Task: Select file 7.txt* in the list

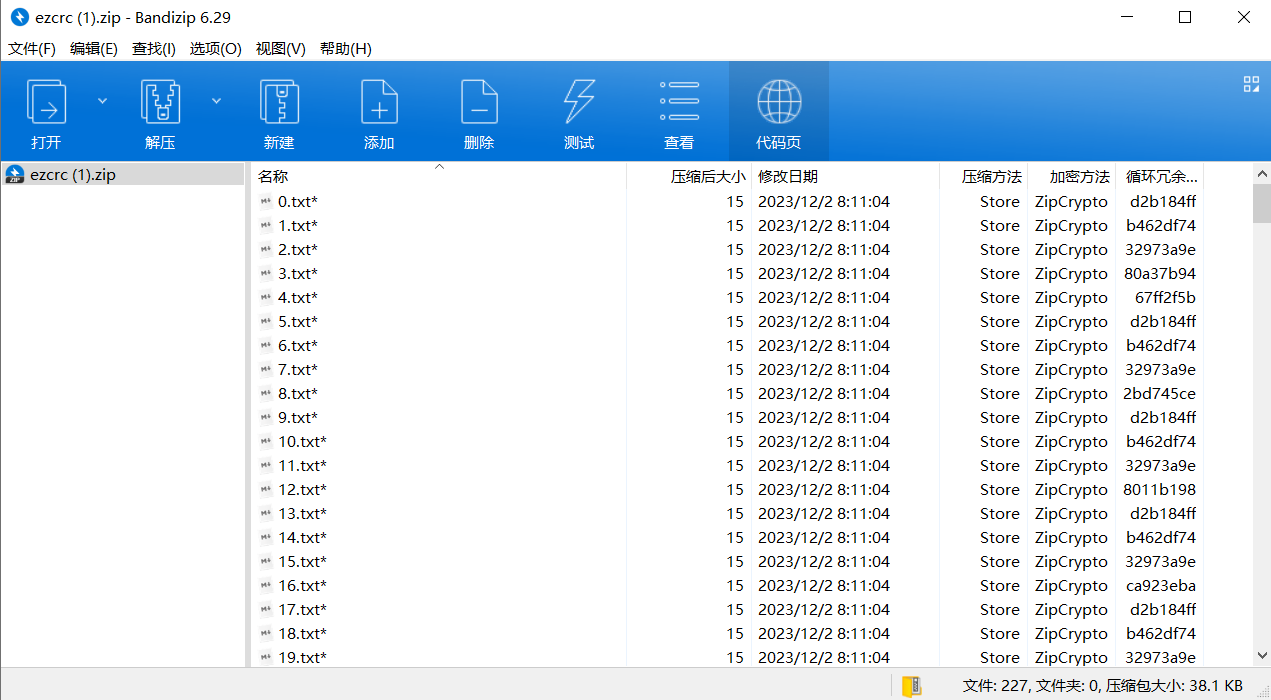Action: pos(298,369)
